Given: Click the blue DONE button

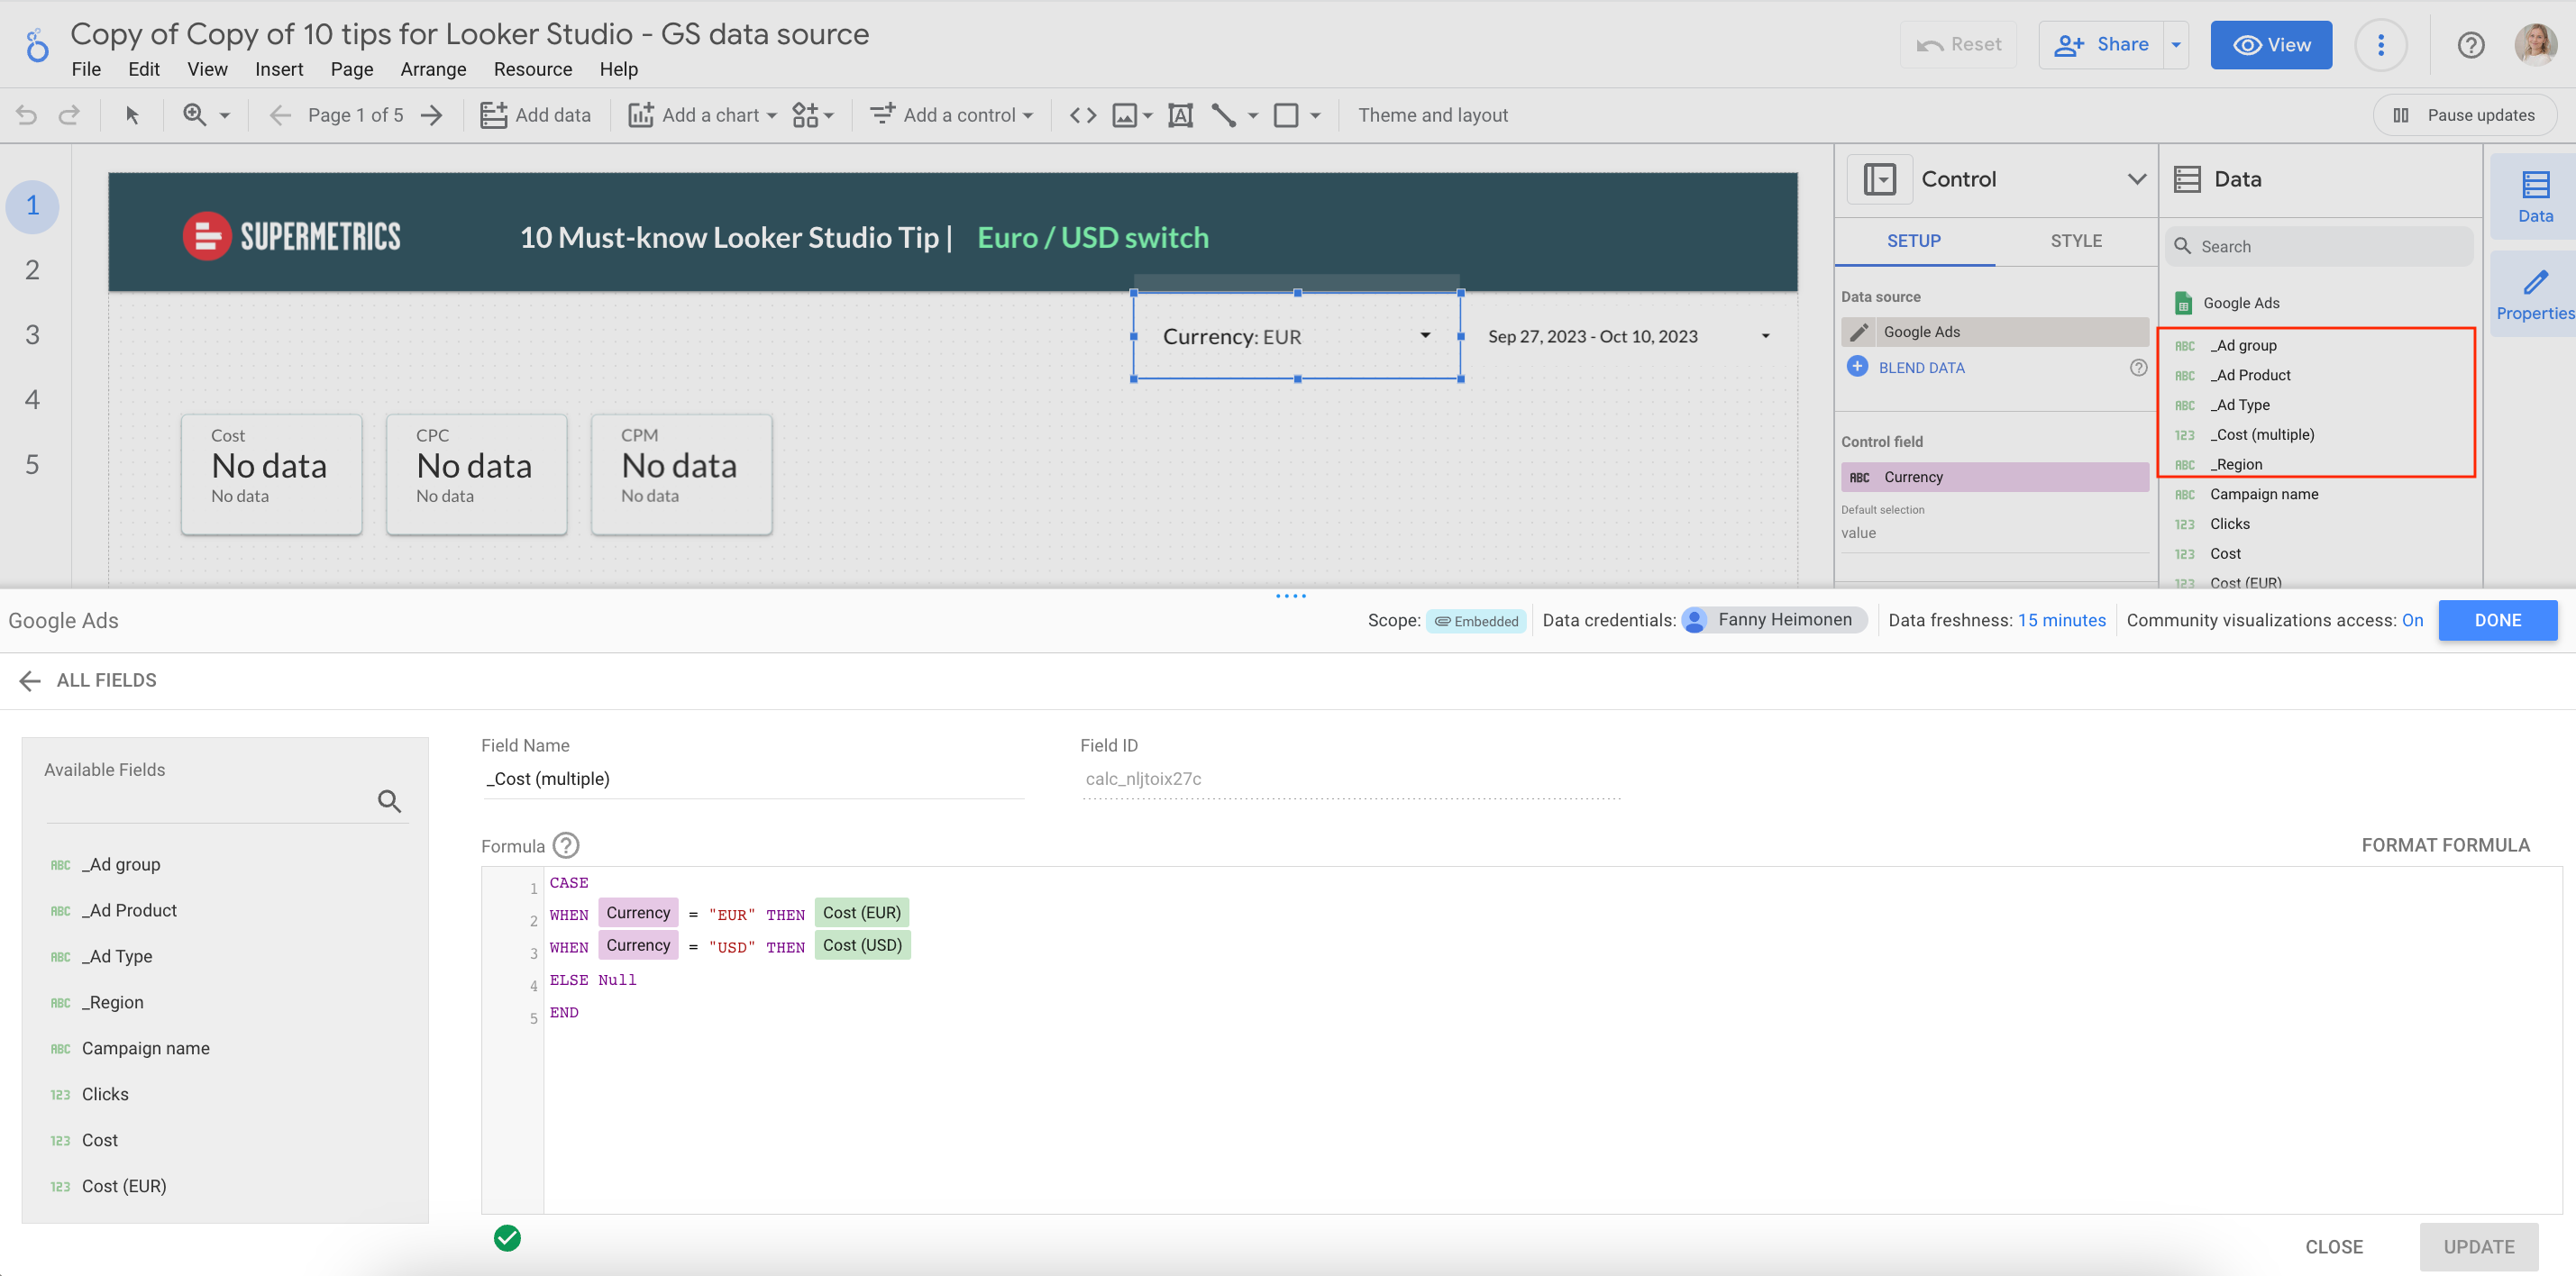Looking at the screenshot, I should [2496, 620].
